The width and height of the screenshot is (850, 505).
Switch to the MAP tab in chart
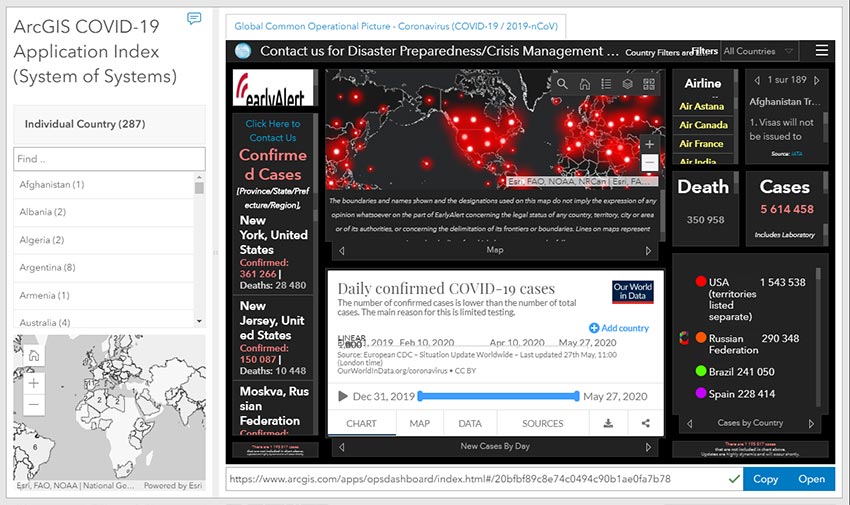[419, 423]
